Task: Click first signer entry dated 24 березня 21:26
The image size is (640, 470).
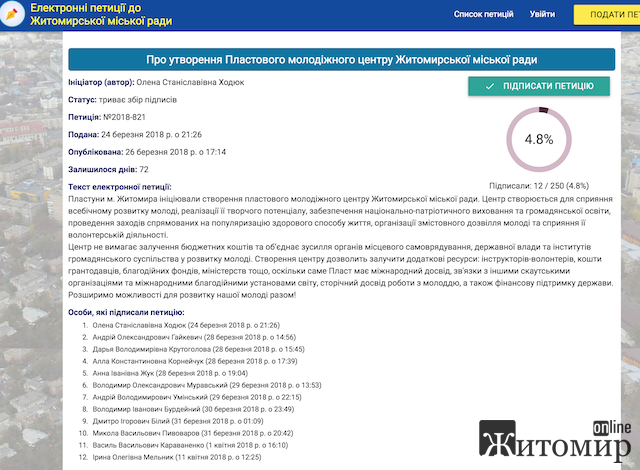Action: 186,325
